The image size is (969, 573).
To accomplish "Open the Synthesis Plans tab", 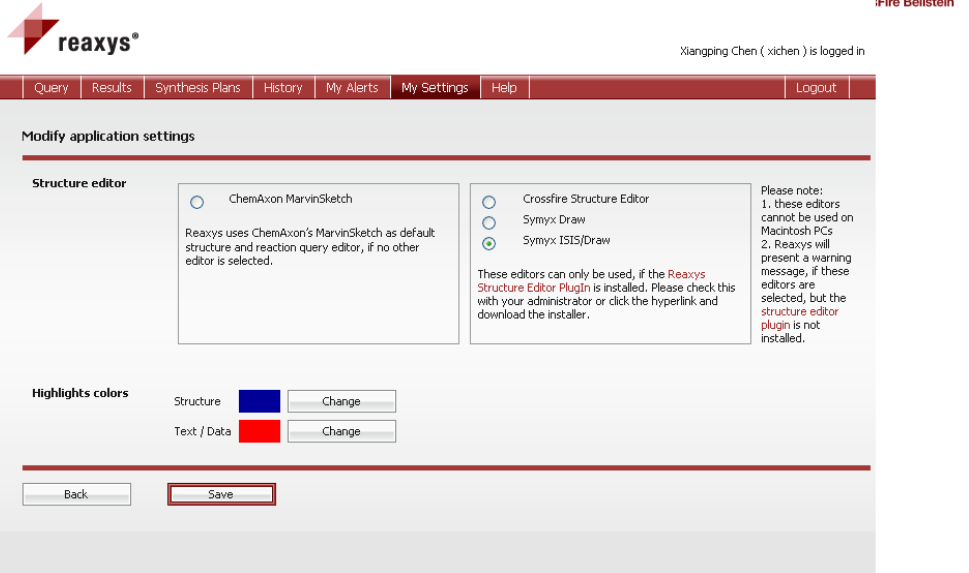I will [198, 88].
